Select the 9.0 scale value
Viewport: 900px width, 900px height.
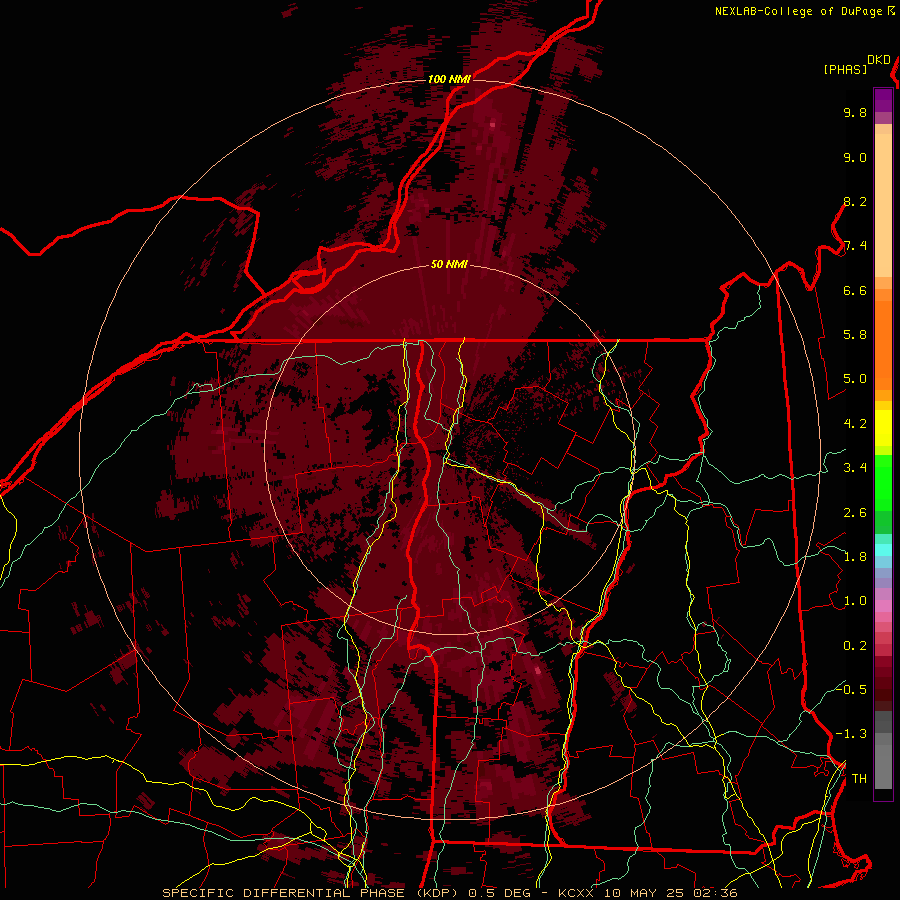pos(855,157)
